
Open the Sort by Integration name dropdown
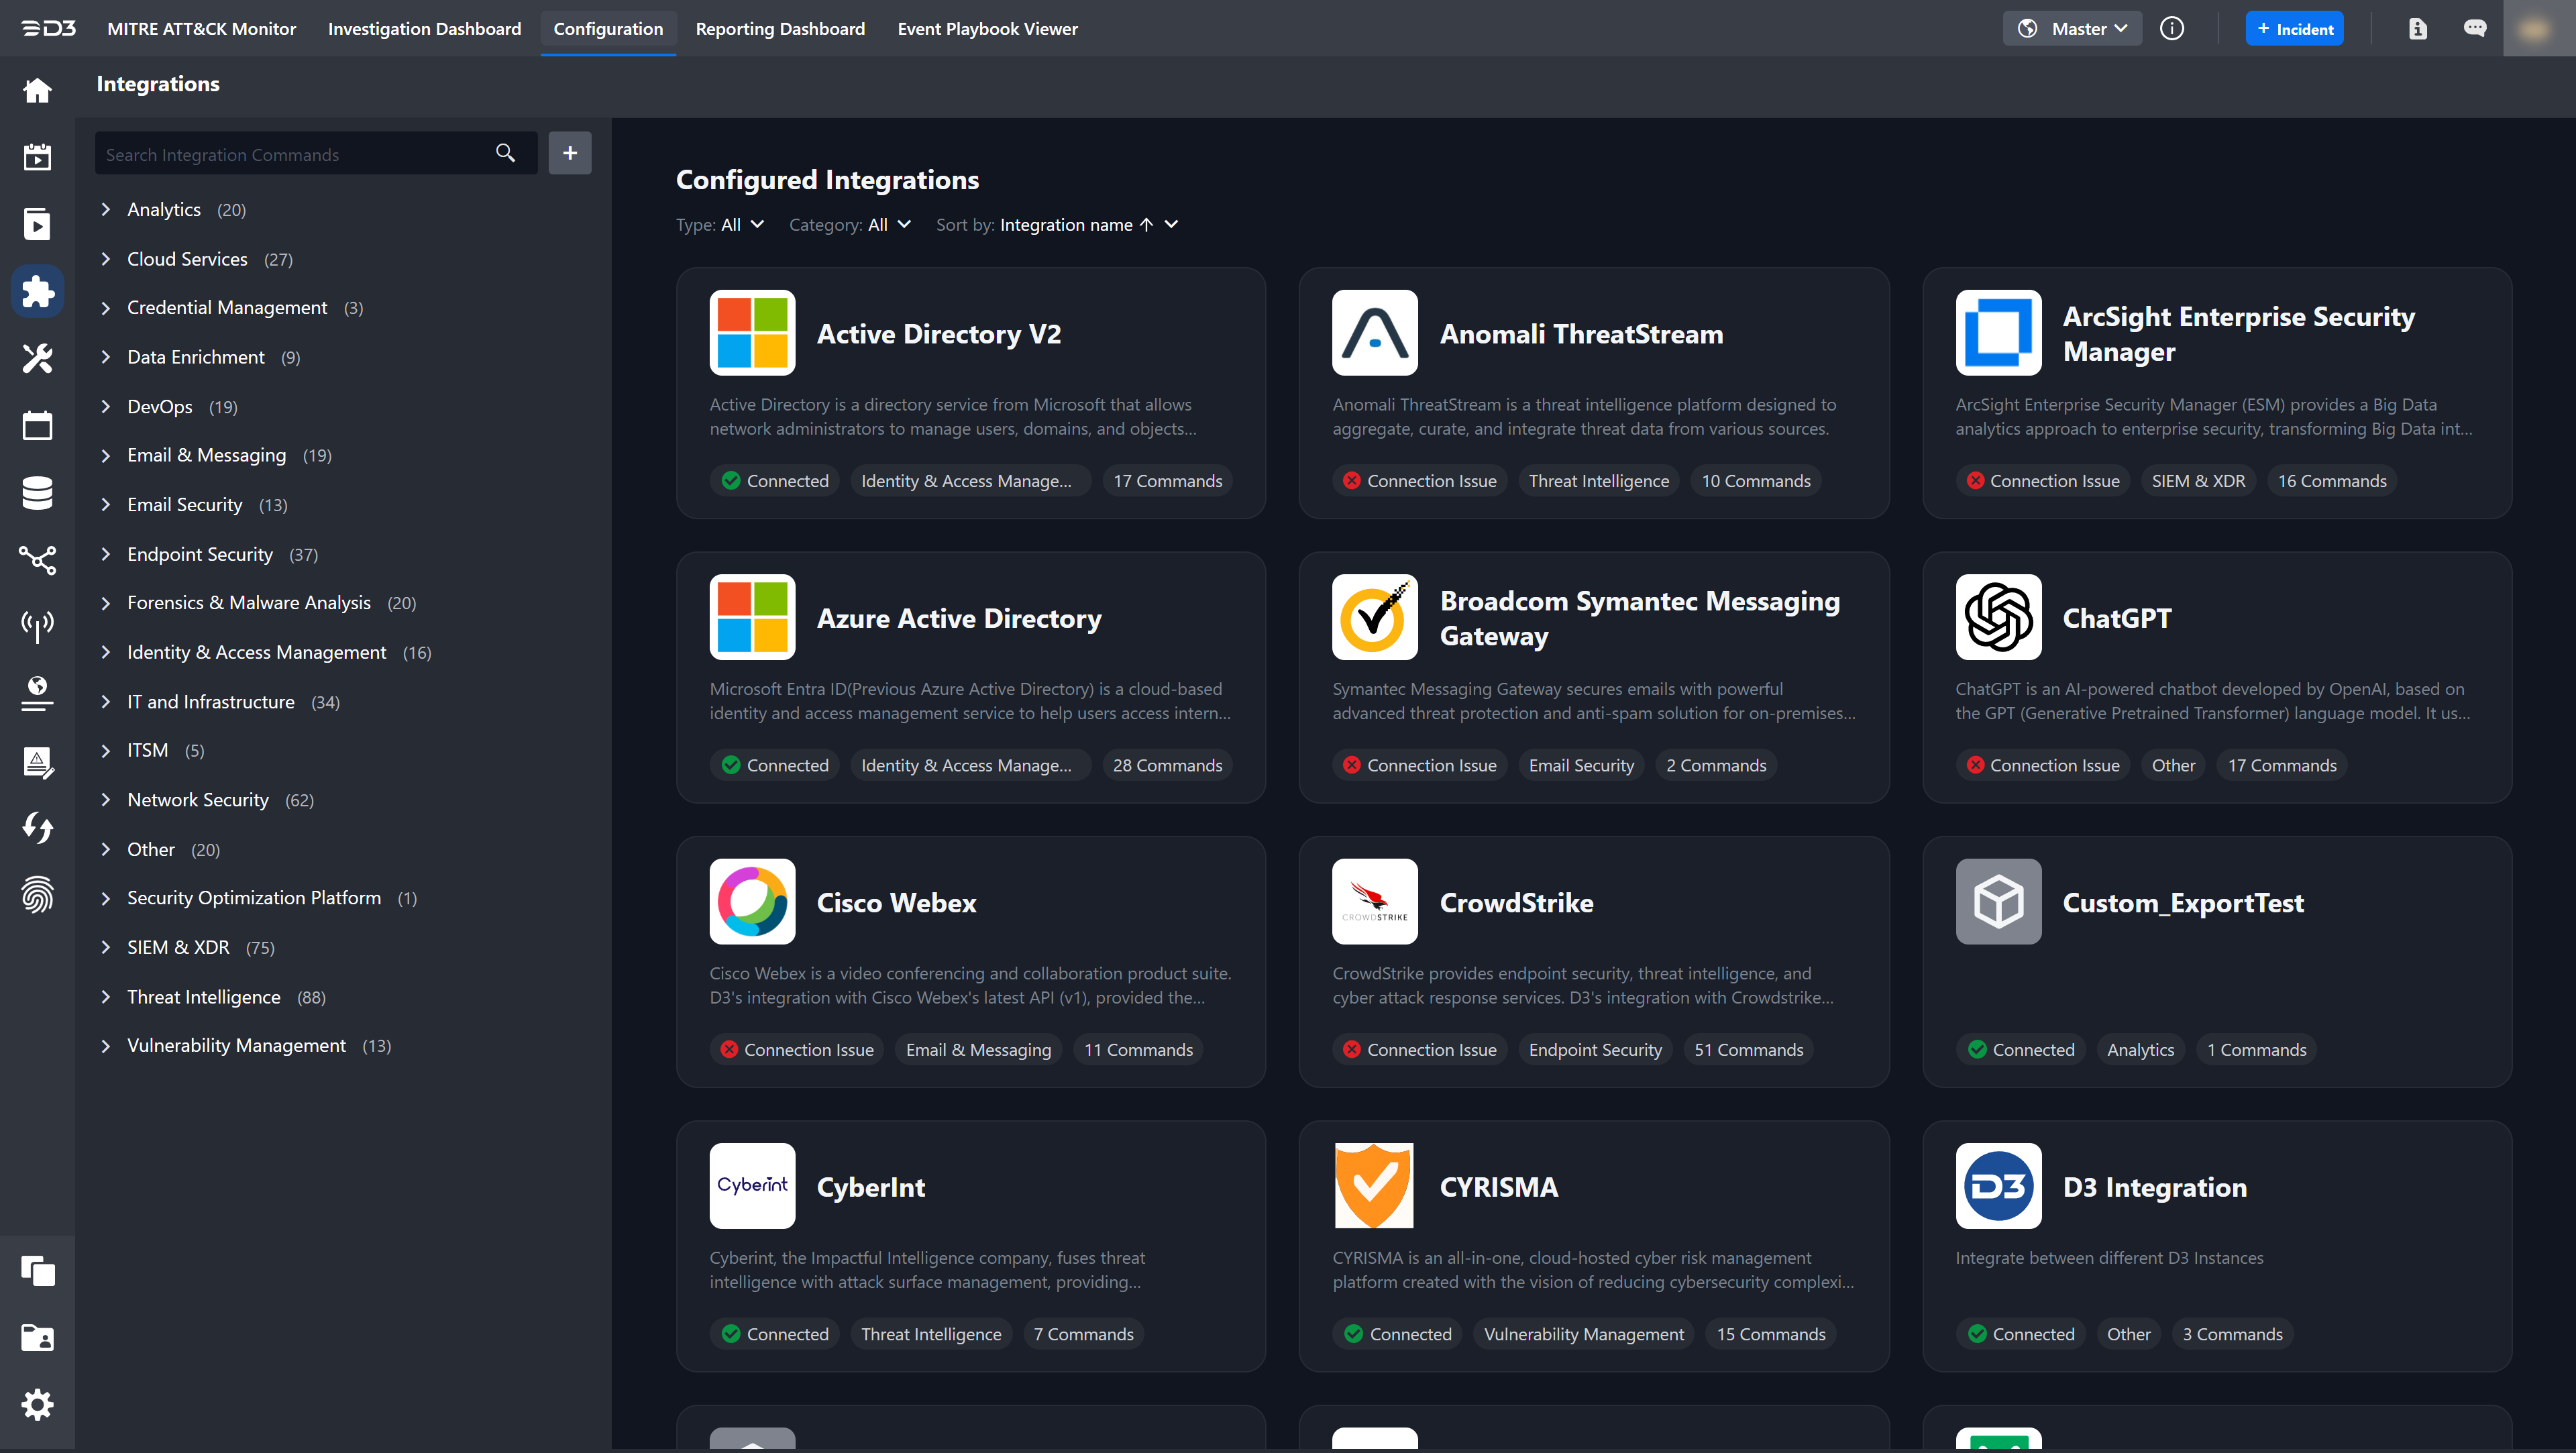1088,225
